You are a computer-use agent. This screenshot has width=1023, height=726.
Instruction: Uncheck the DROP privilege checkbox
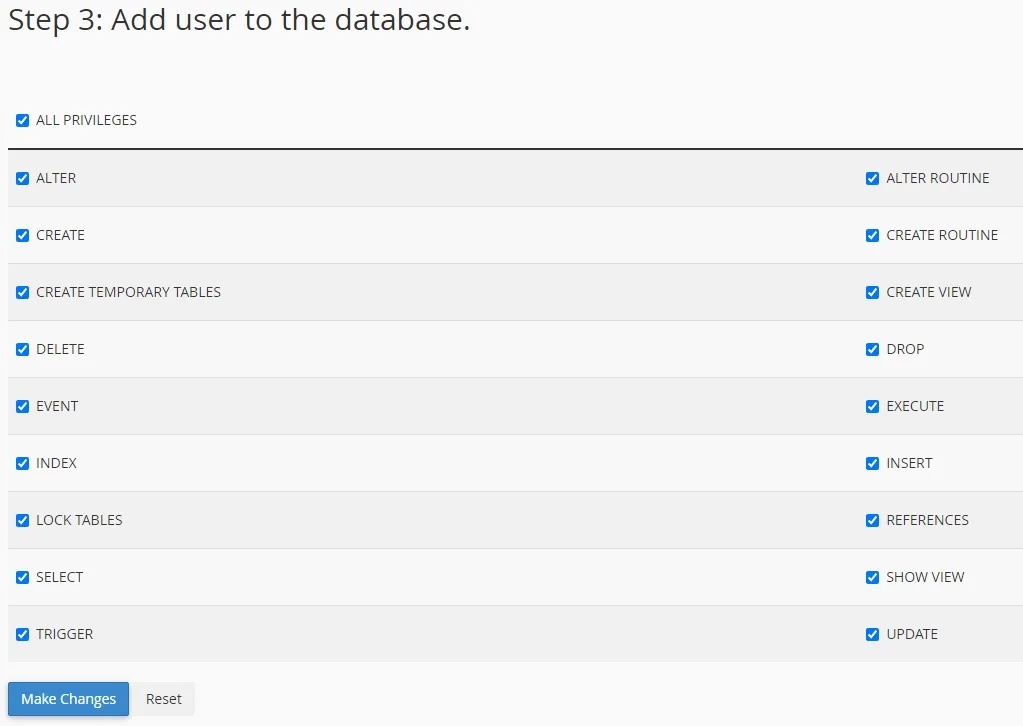coord(873,350)
